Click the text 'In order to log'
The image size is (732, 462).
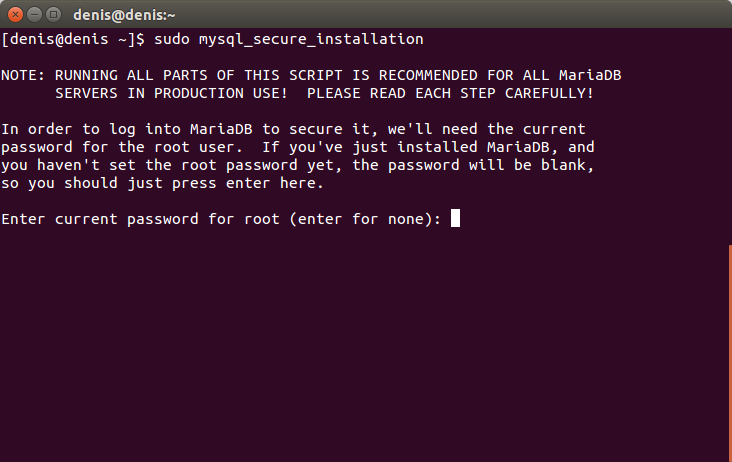pyautogui.click(x=68, y=129)
